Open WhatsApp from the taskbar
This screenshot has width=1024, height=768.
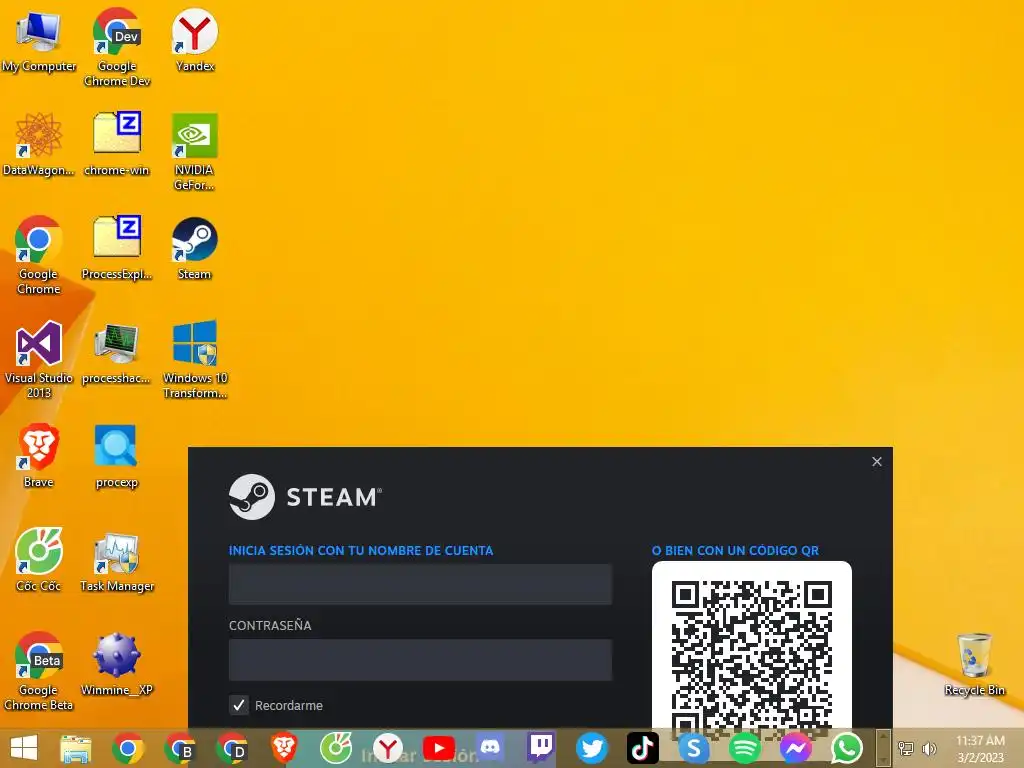click(847, 748)
